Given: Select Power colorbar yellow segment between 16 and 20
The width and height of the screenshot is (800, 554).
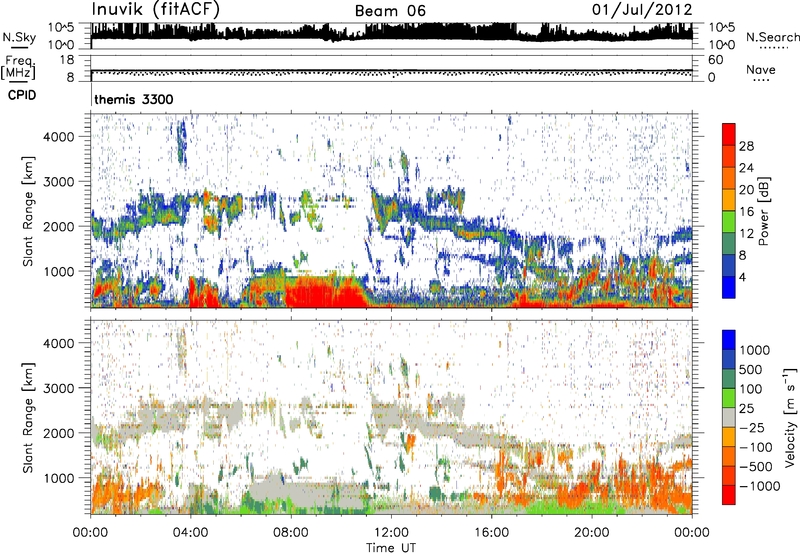Looking at the screenshot, I should (x=729, y=200).
